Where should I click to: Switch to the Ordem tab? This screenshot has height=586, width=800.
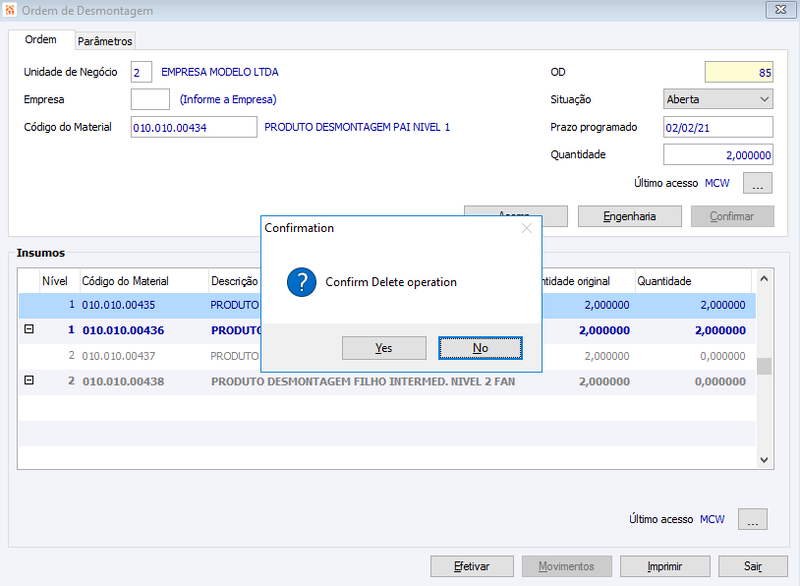click(41, 40)
